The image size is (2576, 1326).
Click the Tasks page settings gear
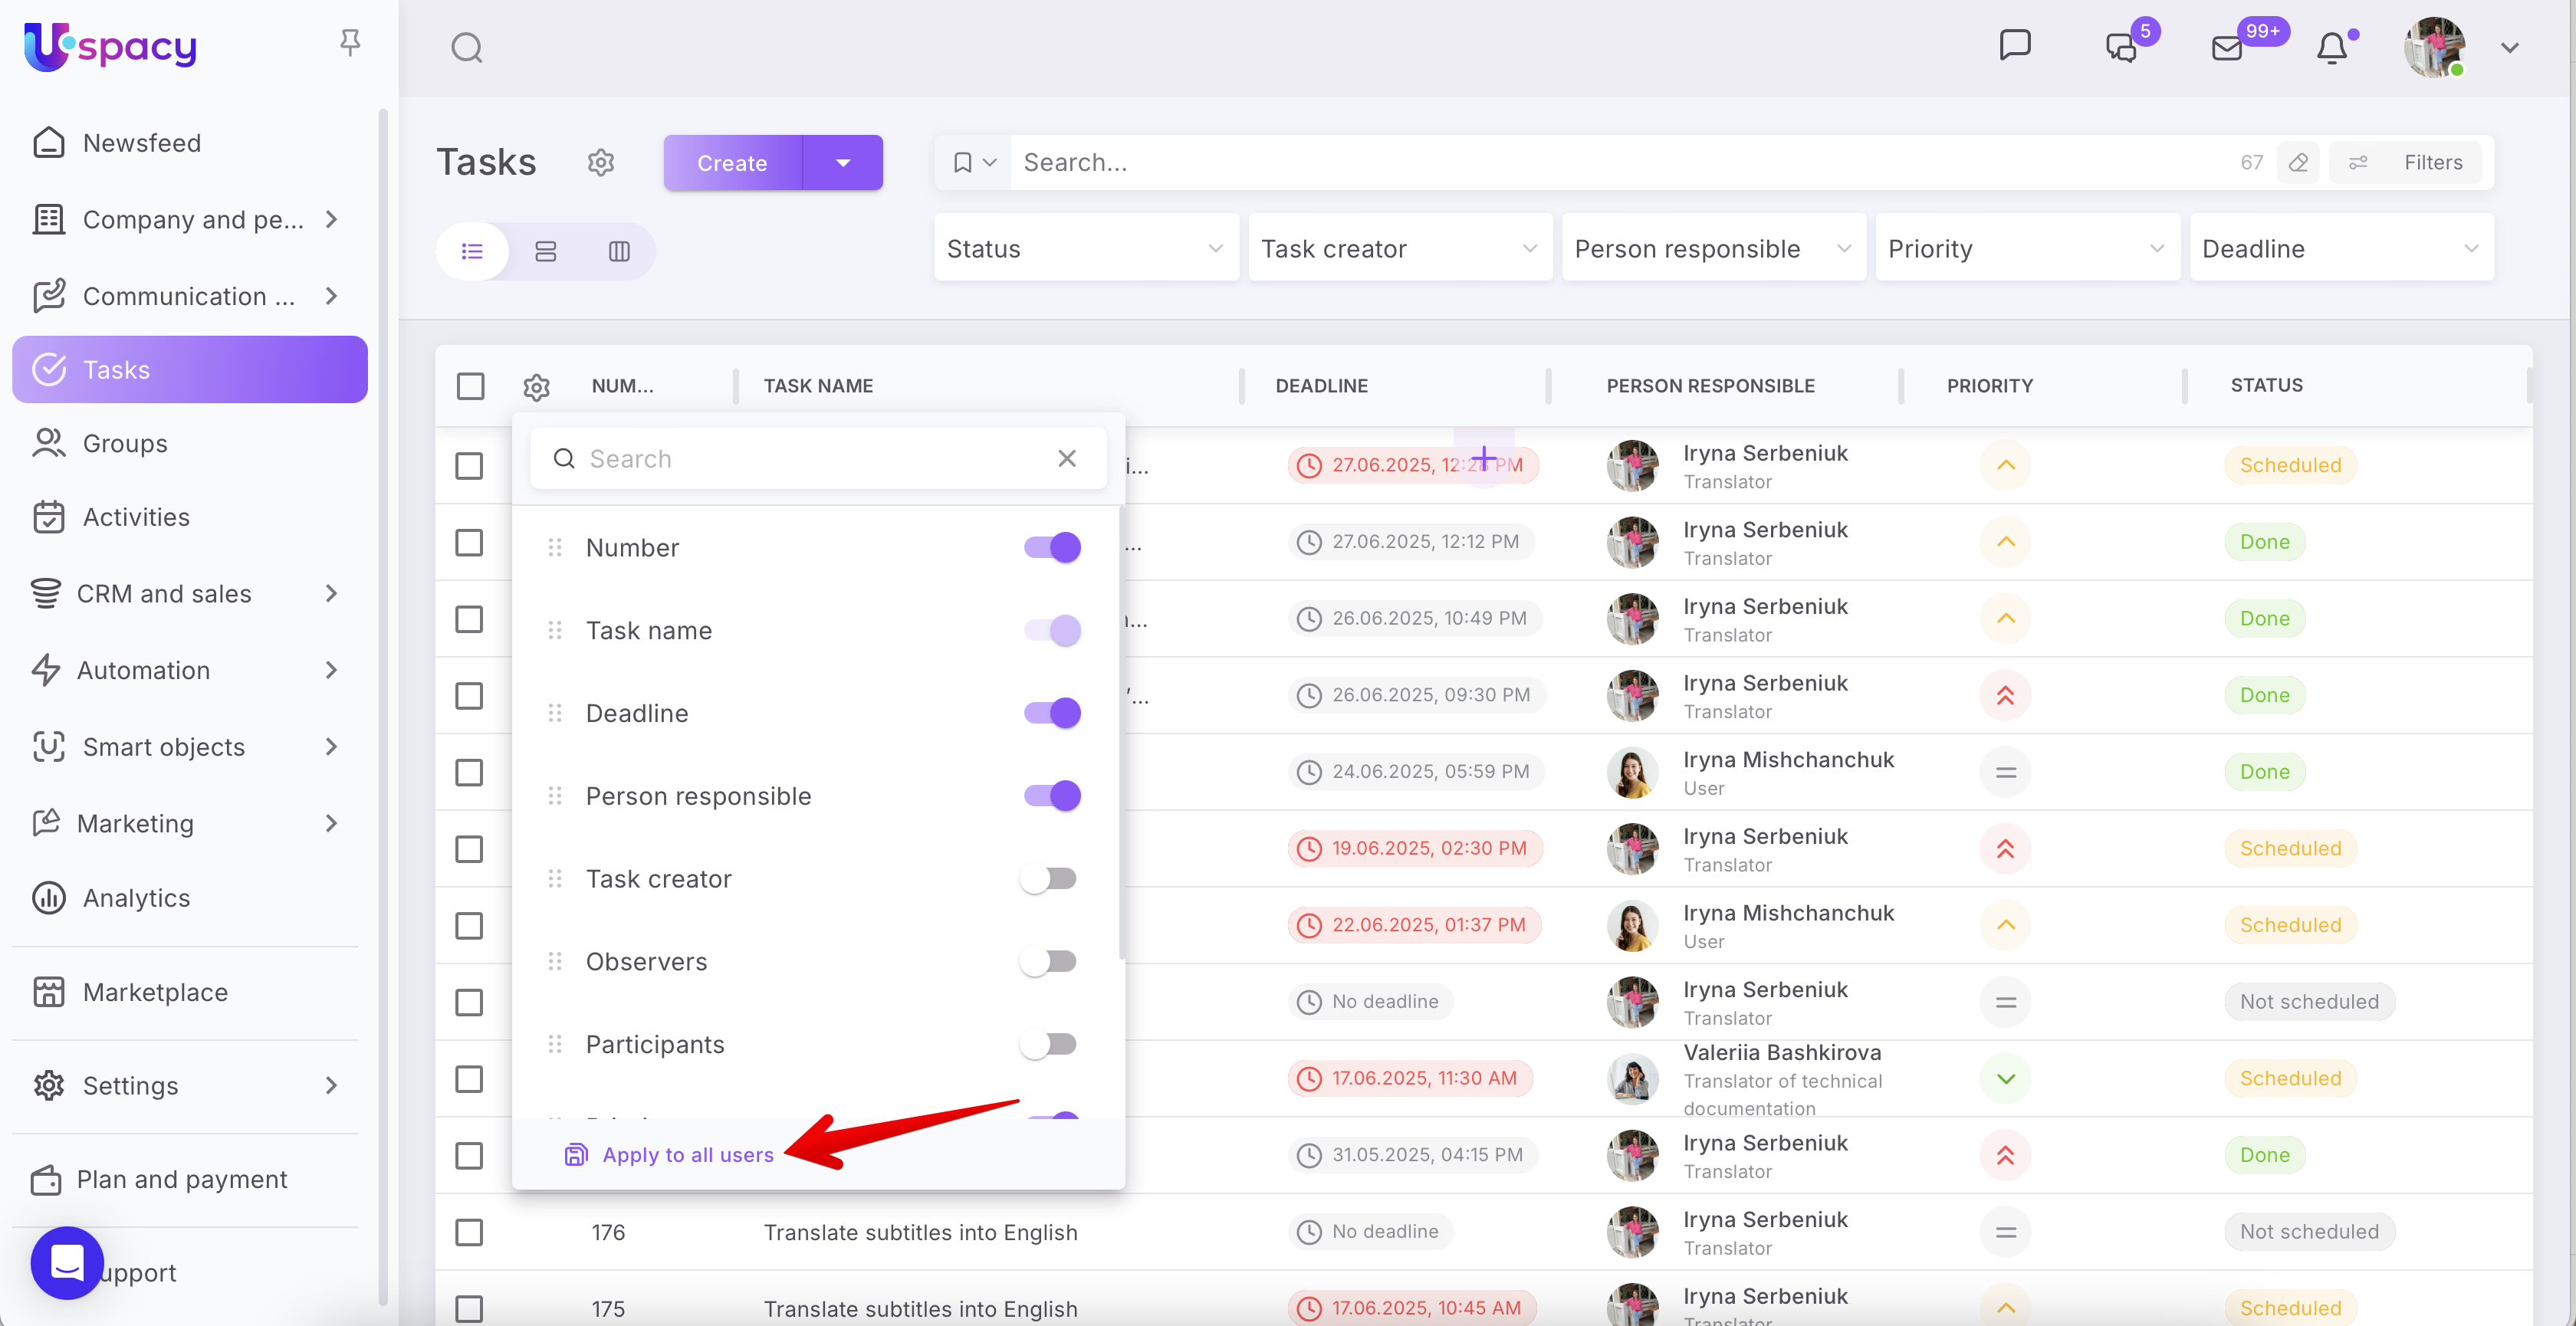coord(600,162)
